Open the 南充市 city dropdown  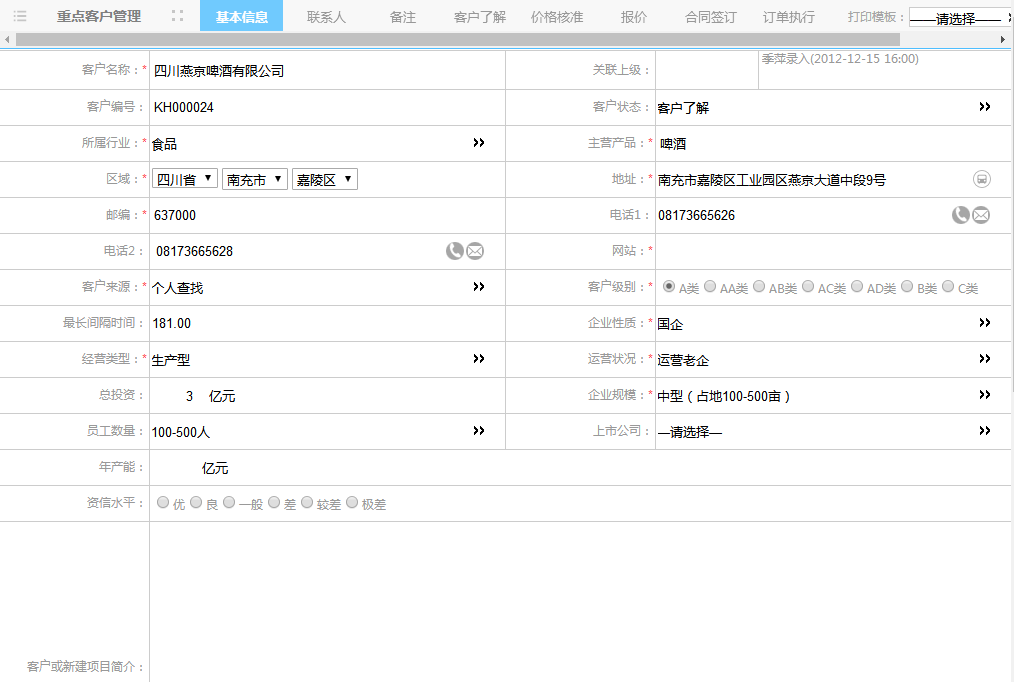(255, 179)
